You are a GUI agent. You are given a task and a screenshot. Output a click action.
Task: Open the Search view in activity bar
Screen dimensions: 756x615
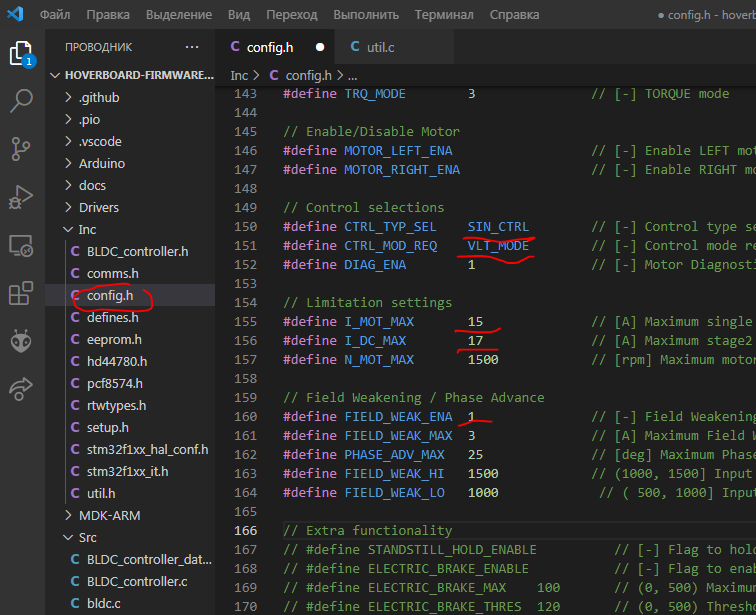pos(21,100)
